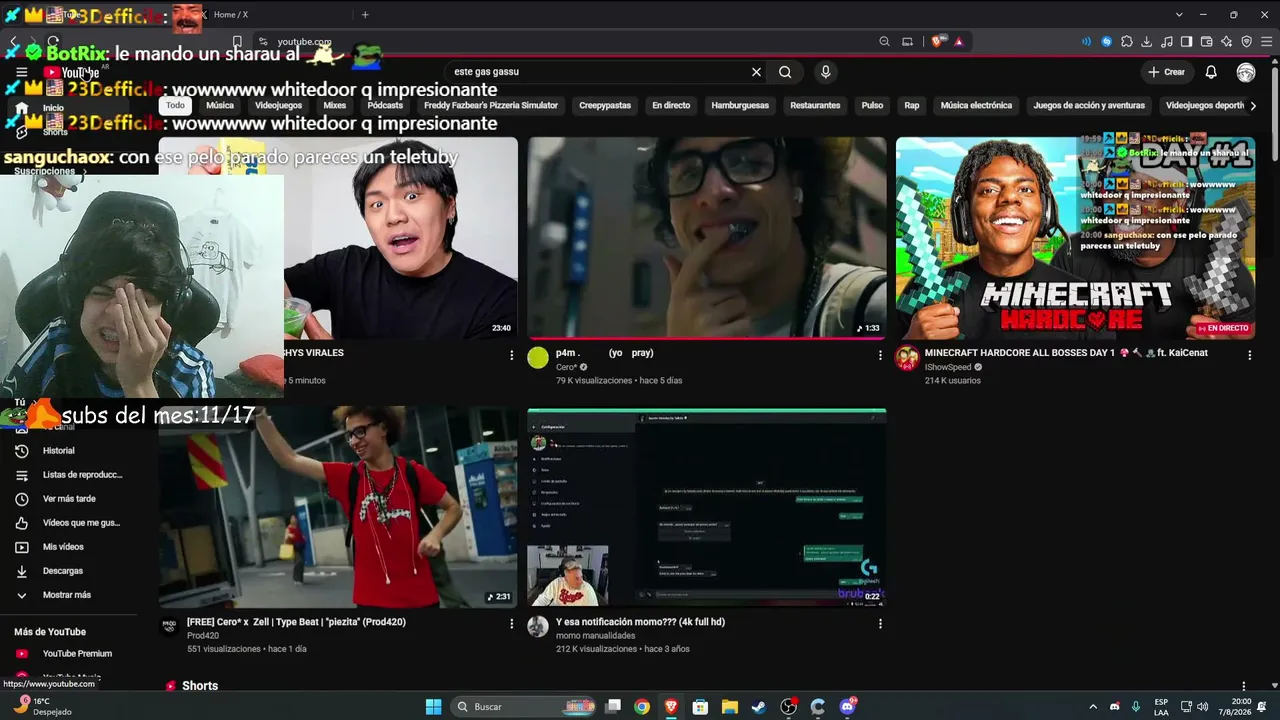Show hidden system tray icons

[x=1094, y=707]
